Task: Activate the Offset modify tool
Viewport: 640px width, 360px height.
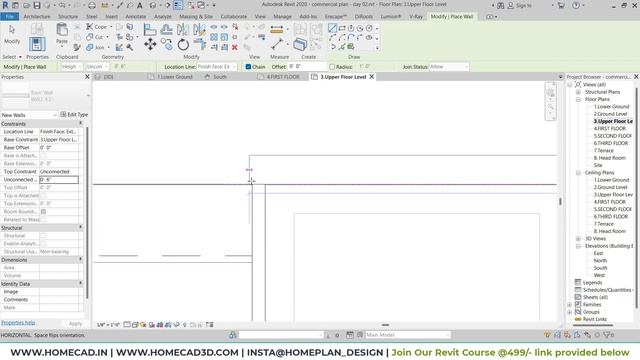Action: [166, 29]
